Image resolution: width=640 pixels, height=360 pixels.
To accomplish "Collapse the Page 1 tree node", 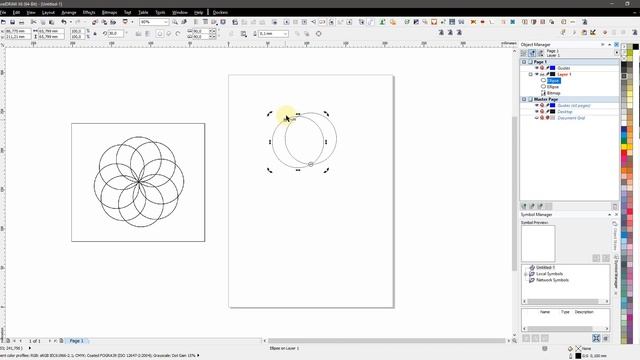I will coord(524,62).
